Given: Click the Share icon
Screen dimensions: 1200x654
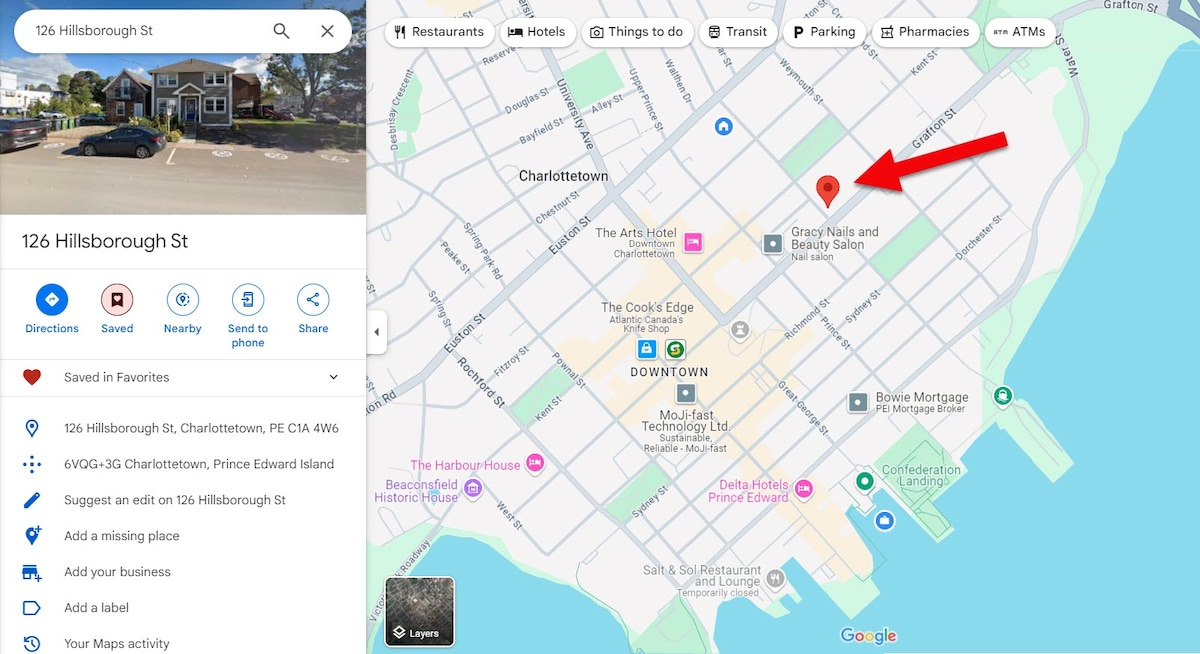Looking at the screenshot, I should click(x=313, y=299).
